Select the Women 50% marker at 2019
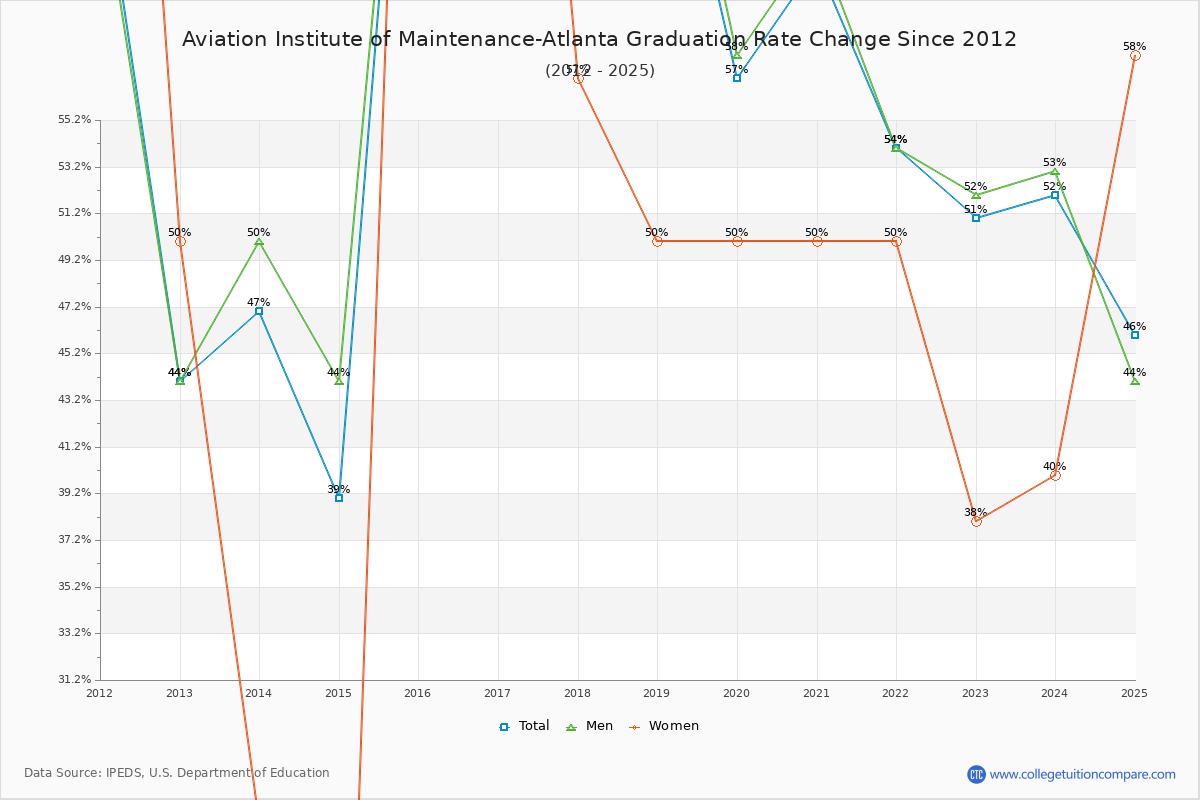Viewport: 1200px width, 800px height. coord(657,241)
